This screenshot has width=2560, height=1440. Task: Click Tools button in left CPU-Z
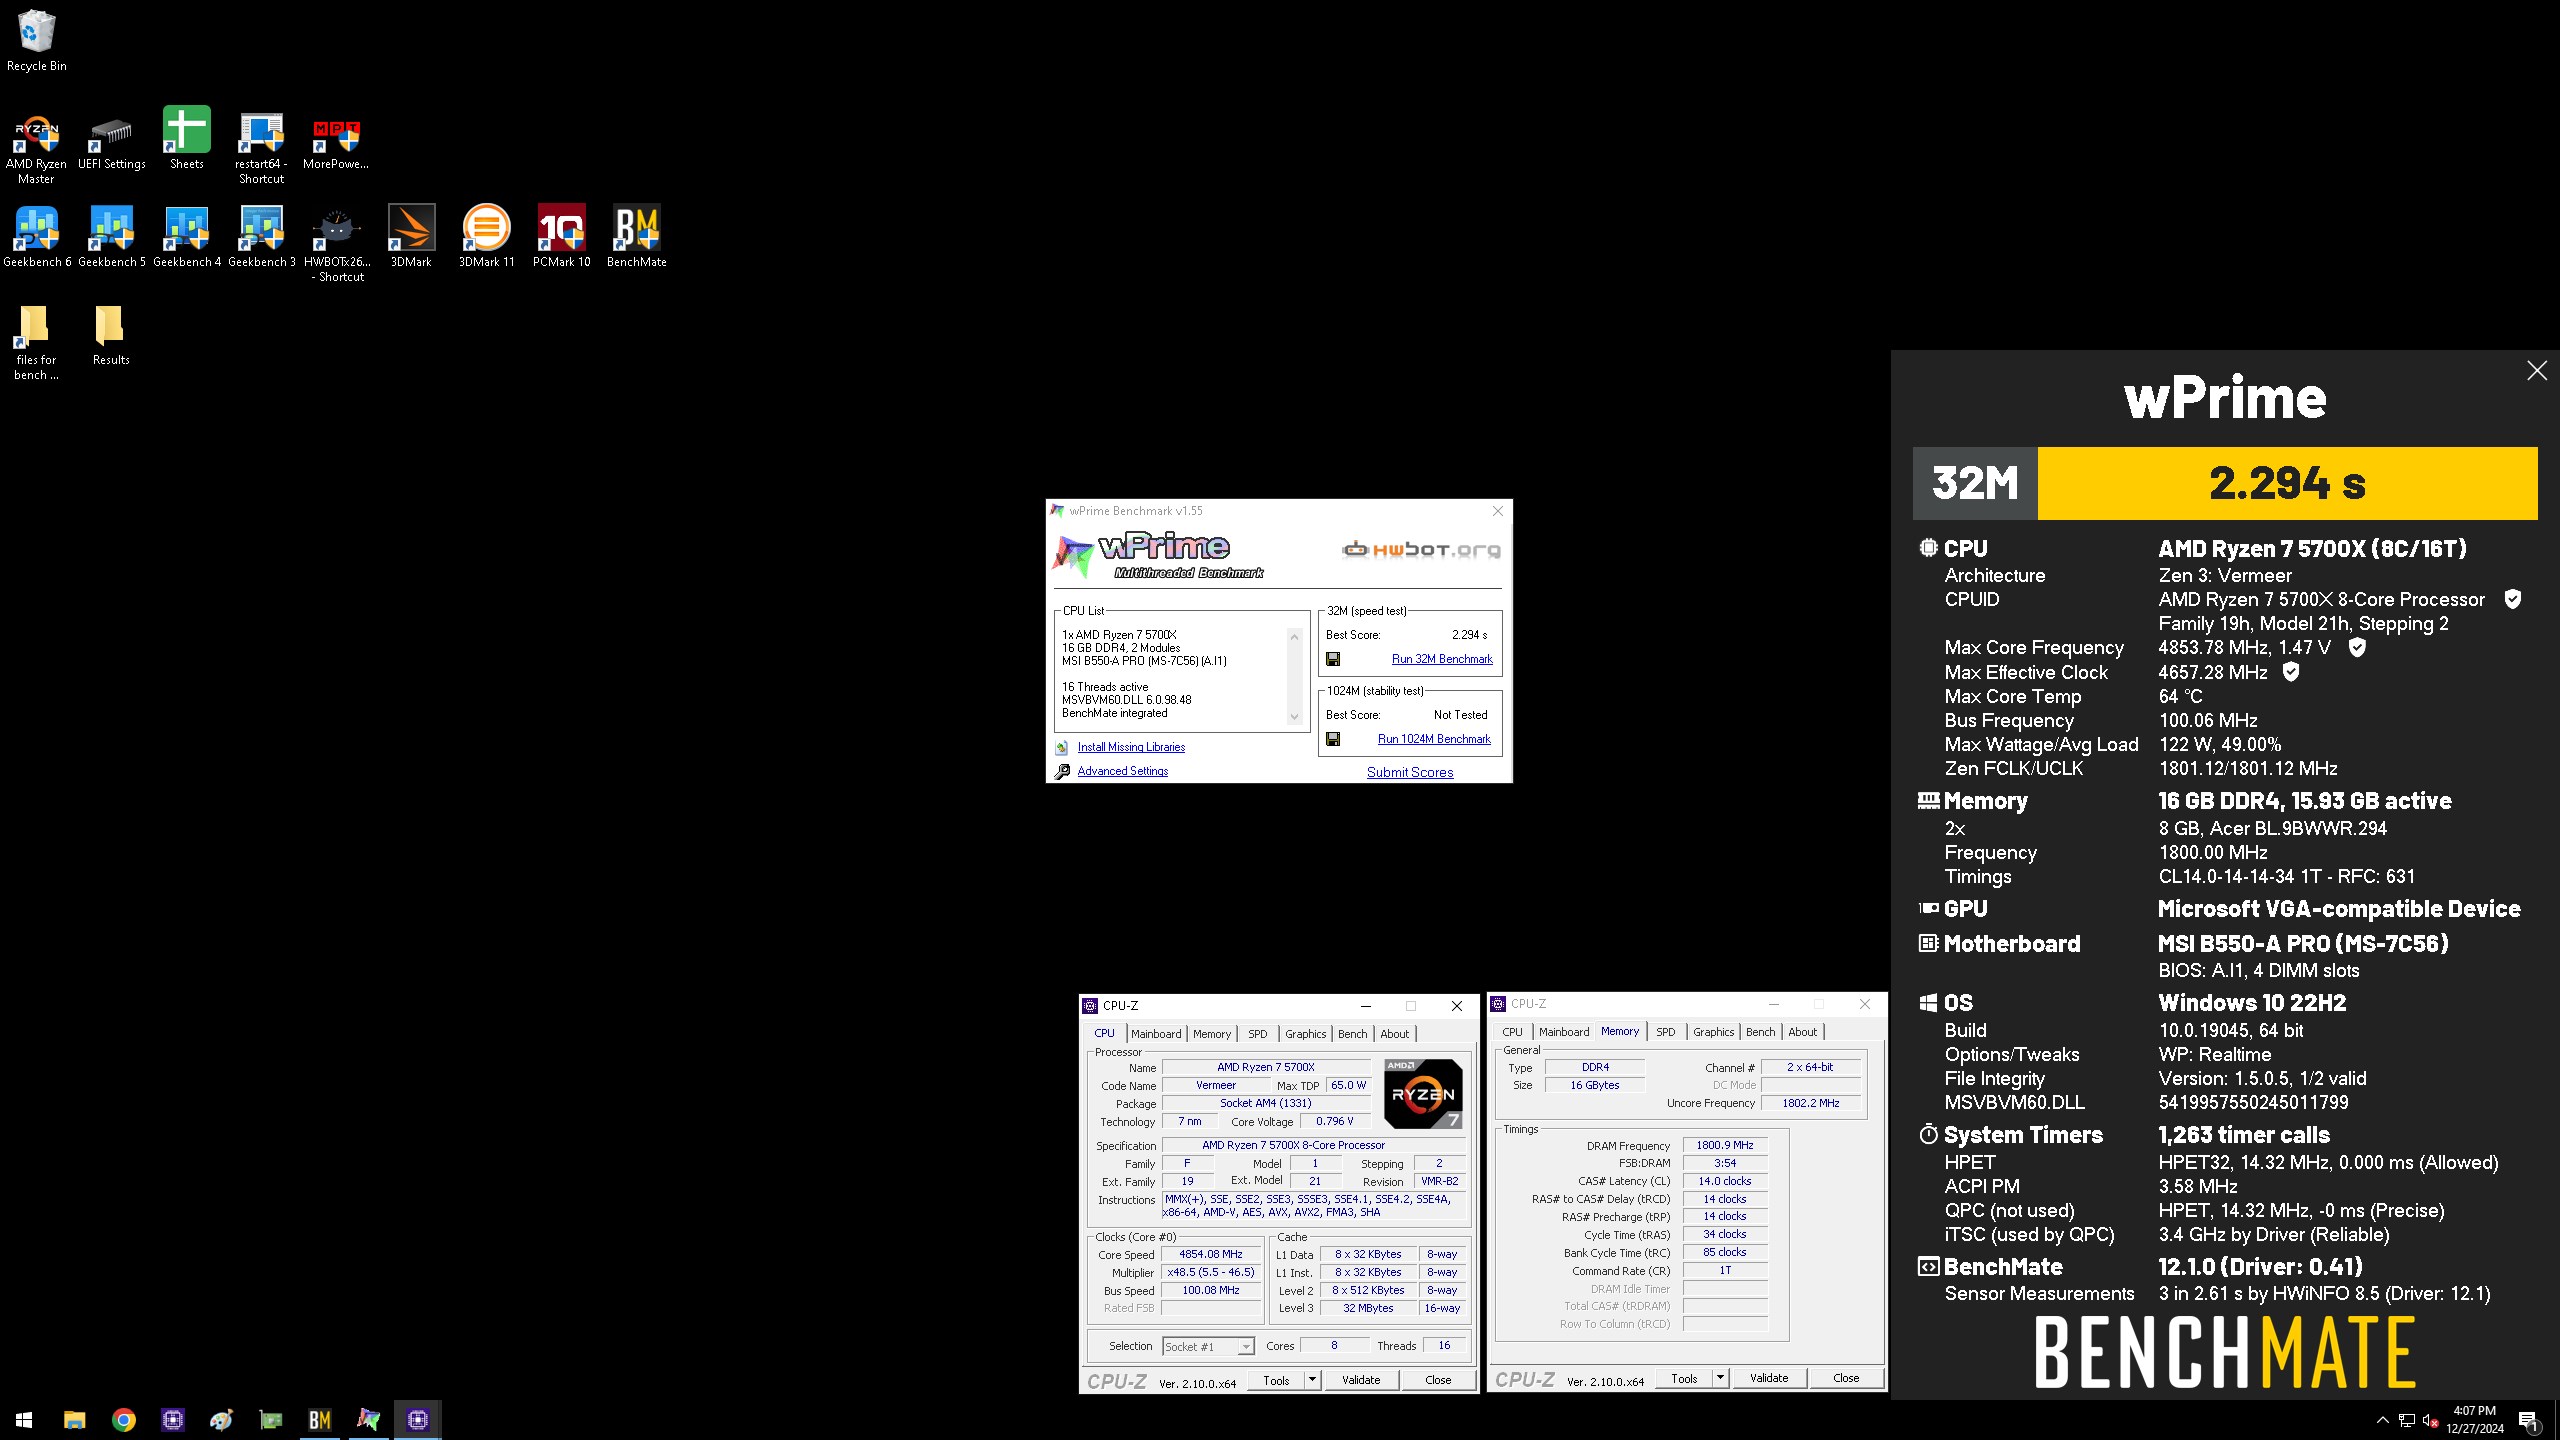1276,1380
